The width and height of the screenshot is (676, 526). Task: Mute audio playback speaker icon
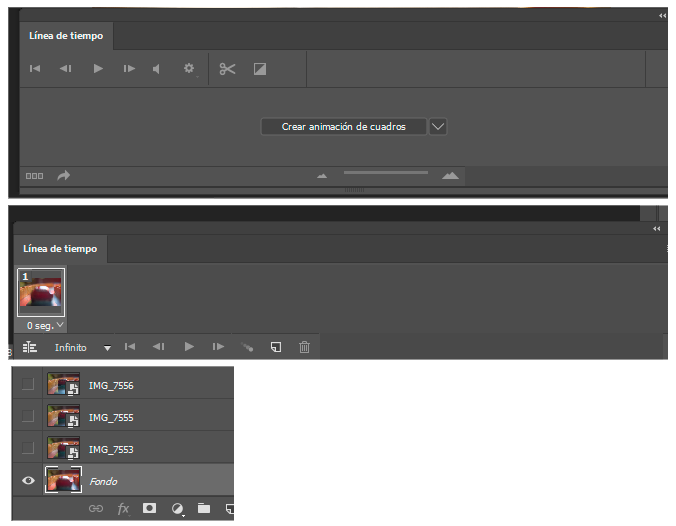[156, 69]
